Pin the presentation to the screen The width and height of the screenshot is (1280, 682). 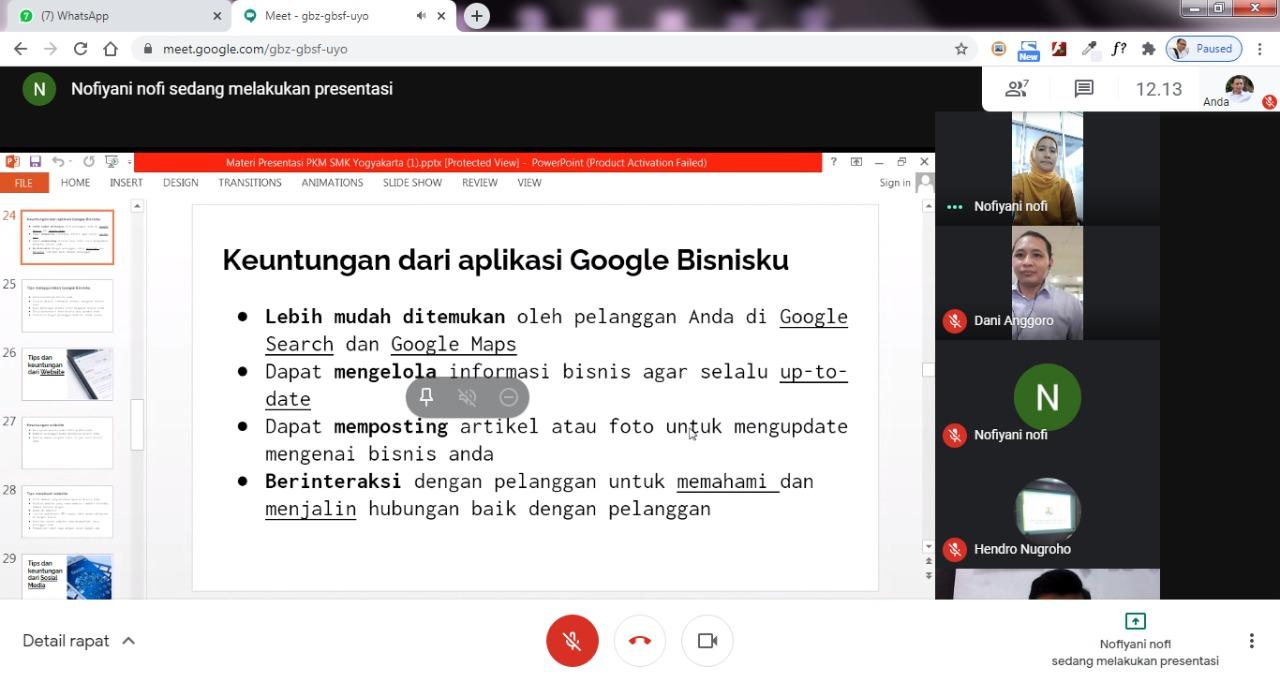[x=426, y=397]
